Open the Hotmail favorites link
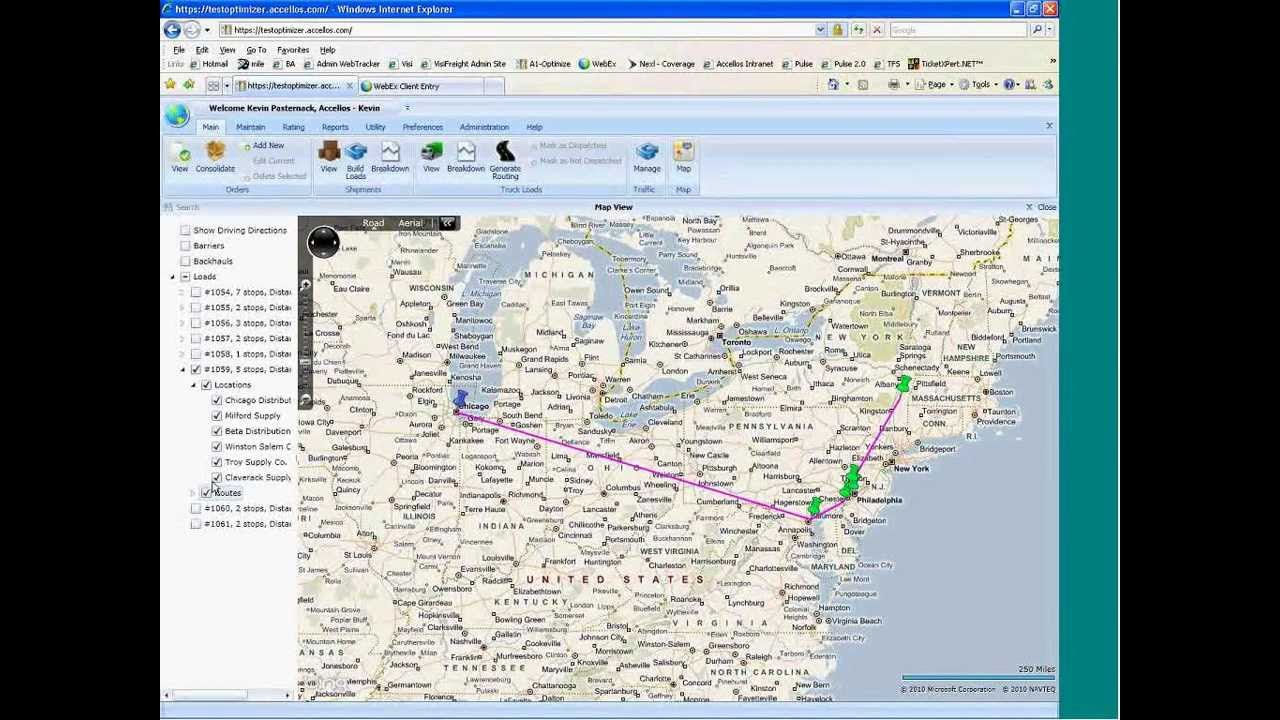 209,64
